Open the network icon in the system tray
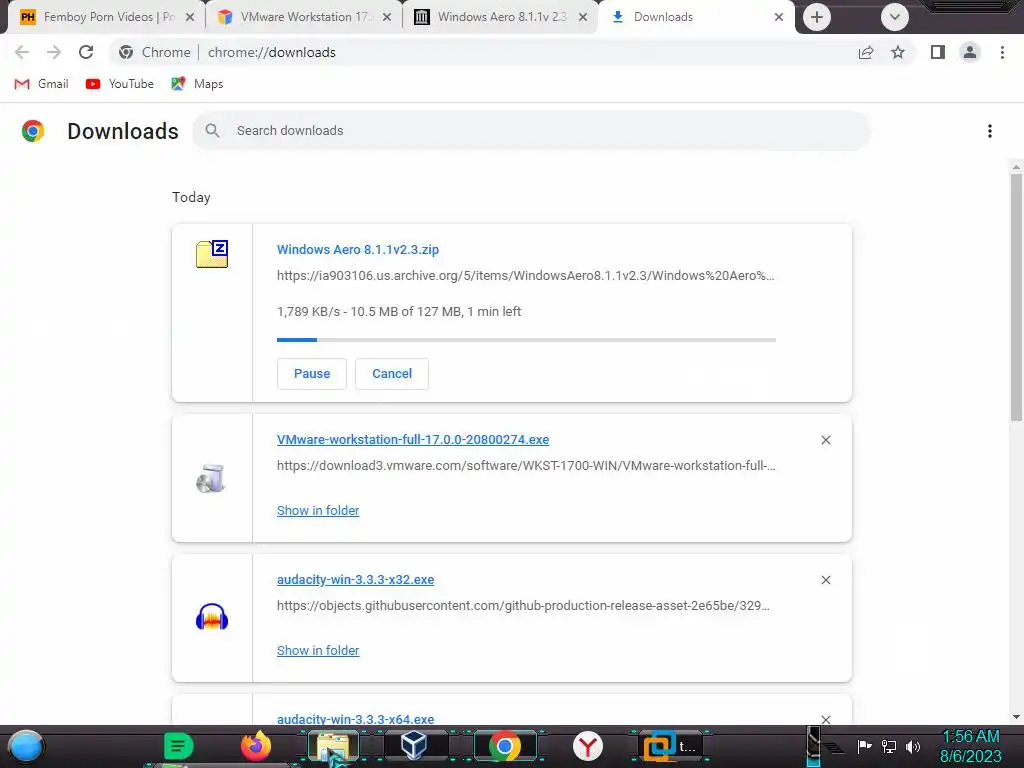The width and height of the screenshot is (1024, 768). pos(889,746)
